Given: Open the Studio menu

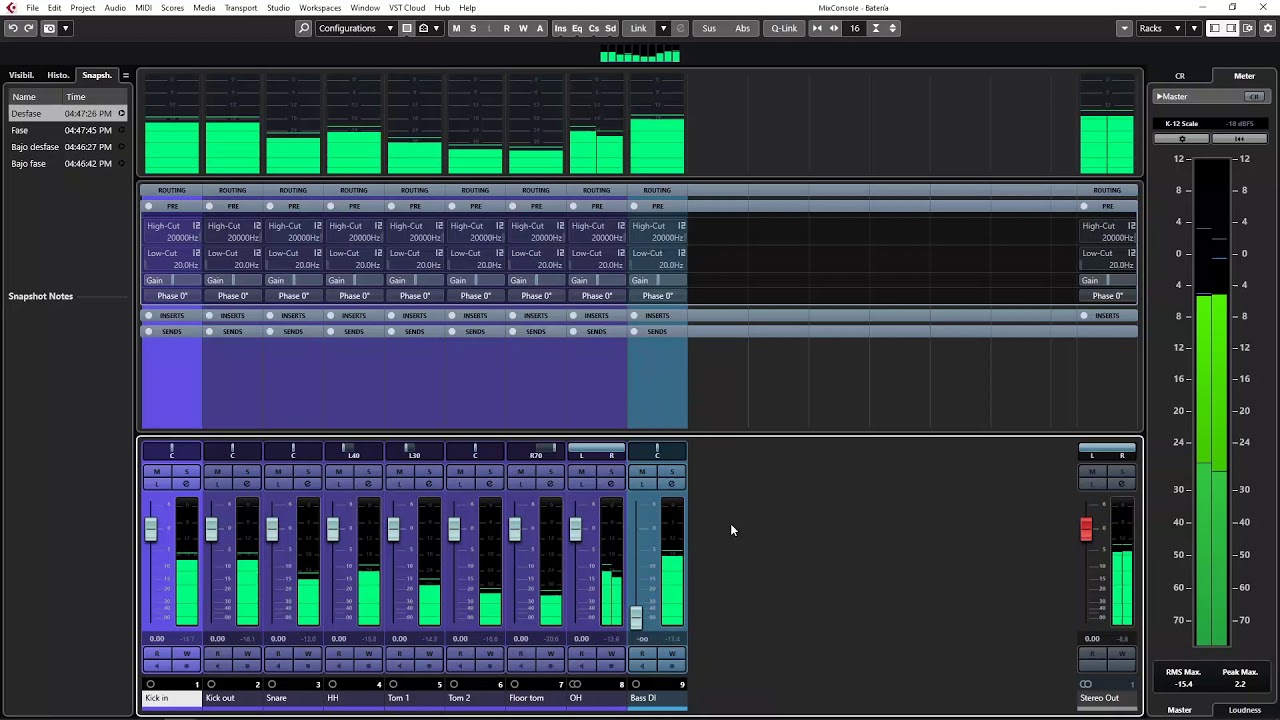Looking at the screenshot, I should coord(278,8).
